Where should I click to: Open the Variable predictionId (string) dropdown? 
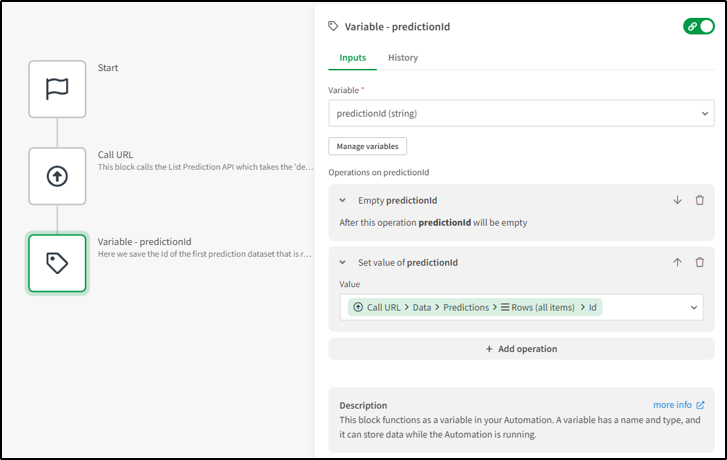[x=521, y=114]
